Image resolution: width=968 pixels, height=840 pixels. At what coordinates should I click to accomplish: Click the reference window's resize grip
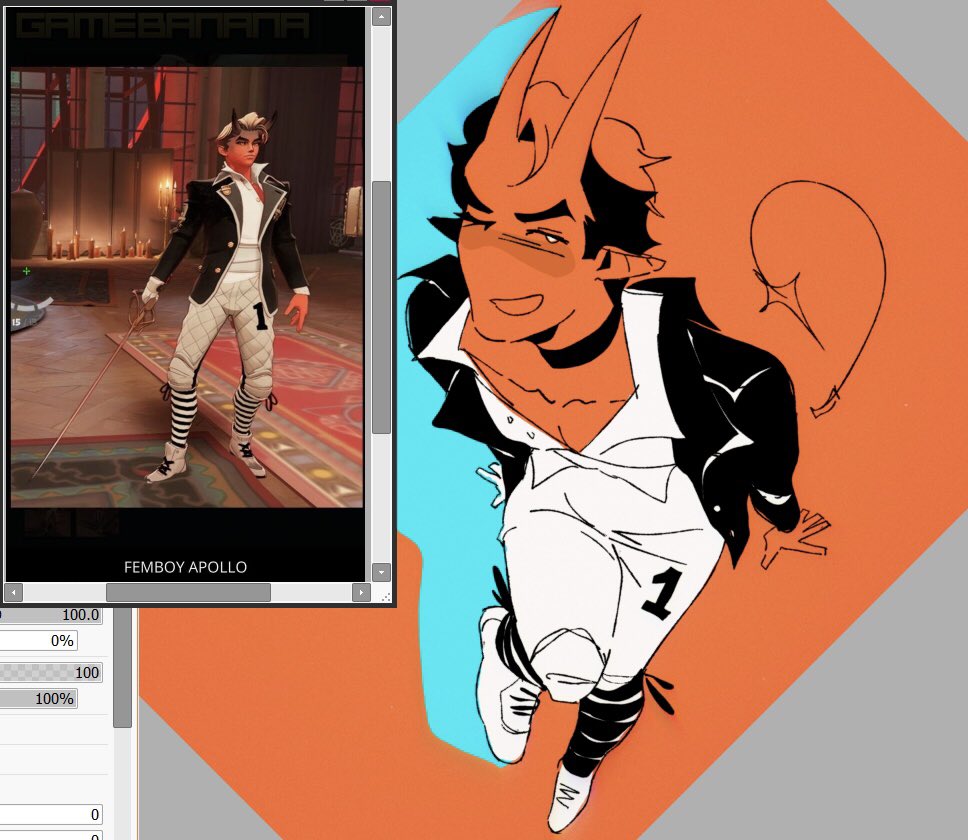[385, 596]
